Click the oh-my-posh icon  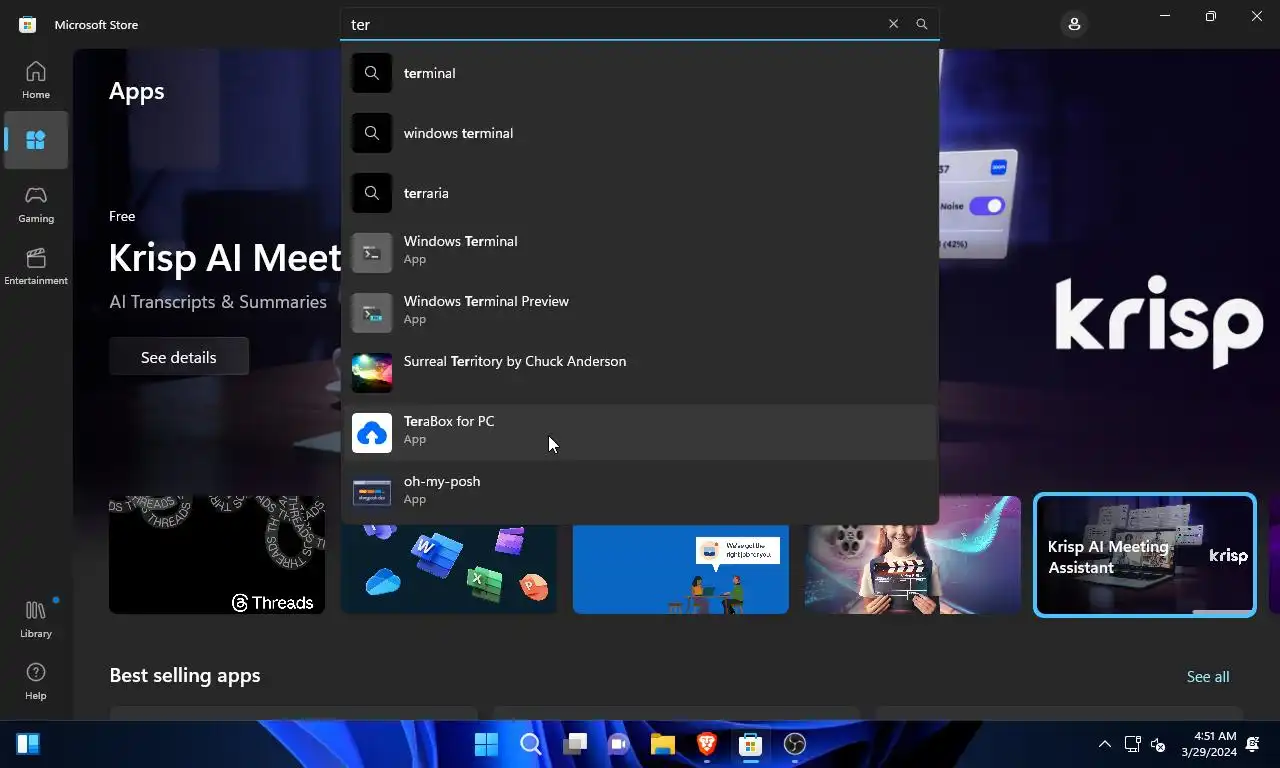[x=372, y=493]
